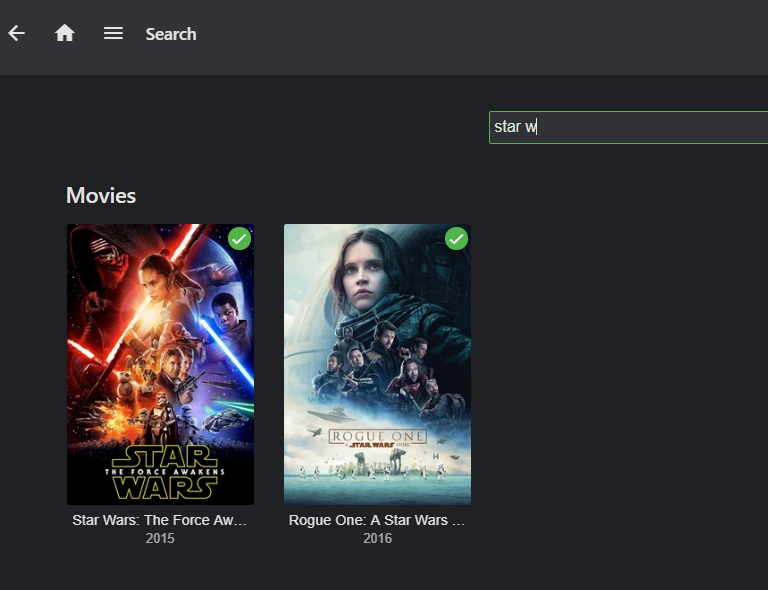This screenshot has height=590, width=768.
Task: Click the Movies section heading
Action: coord(101,196)
